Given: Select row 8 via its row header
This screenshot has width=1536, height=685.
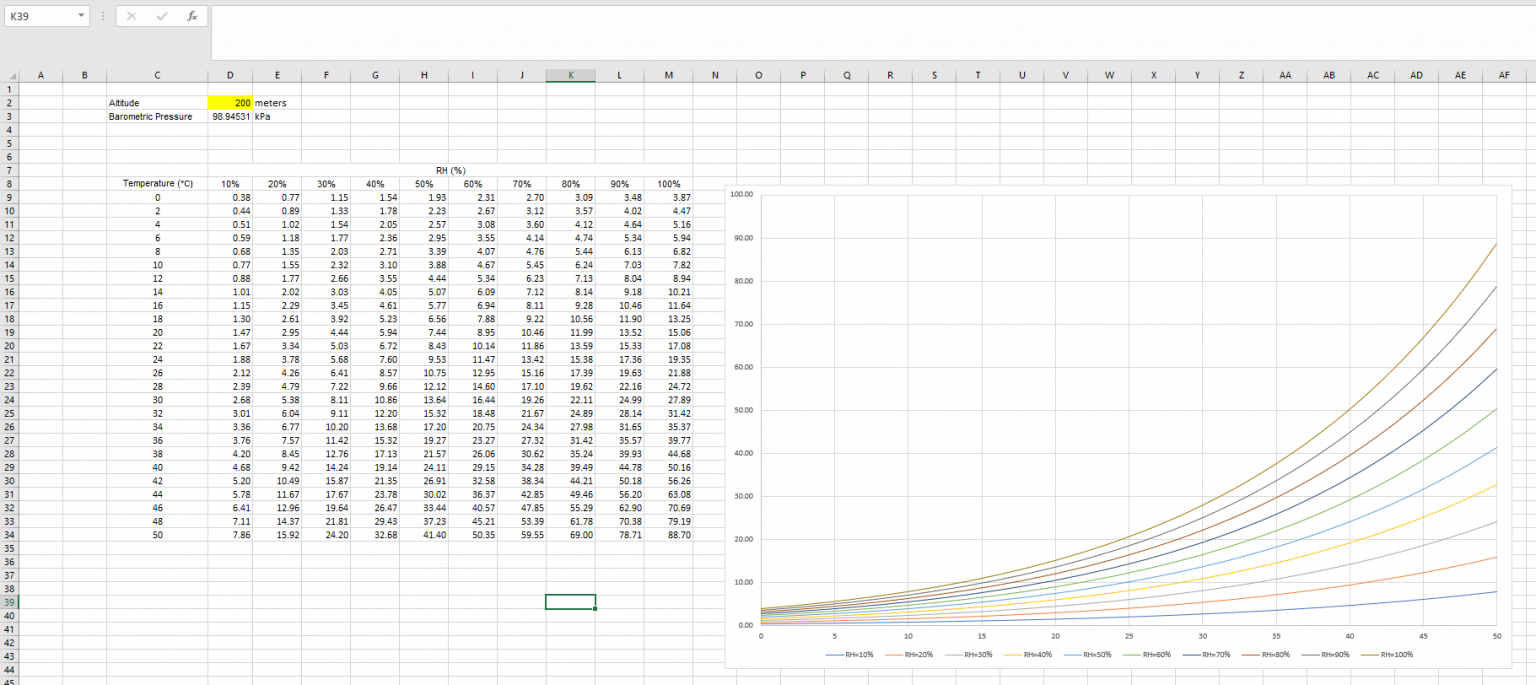Looking at the screenshot, I should pos(10,184).
